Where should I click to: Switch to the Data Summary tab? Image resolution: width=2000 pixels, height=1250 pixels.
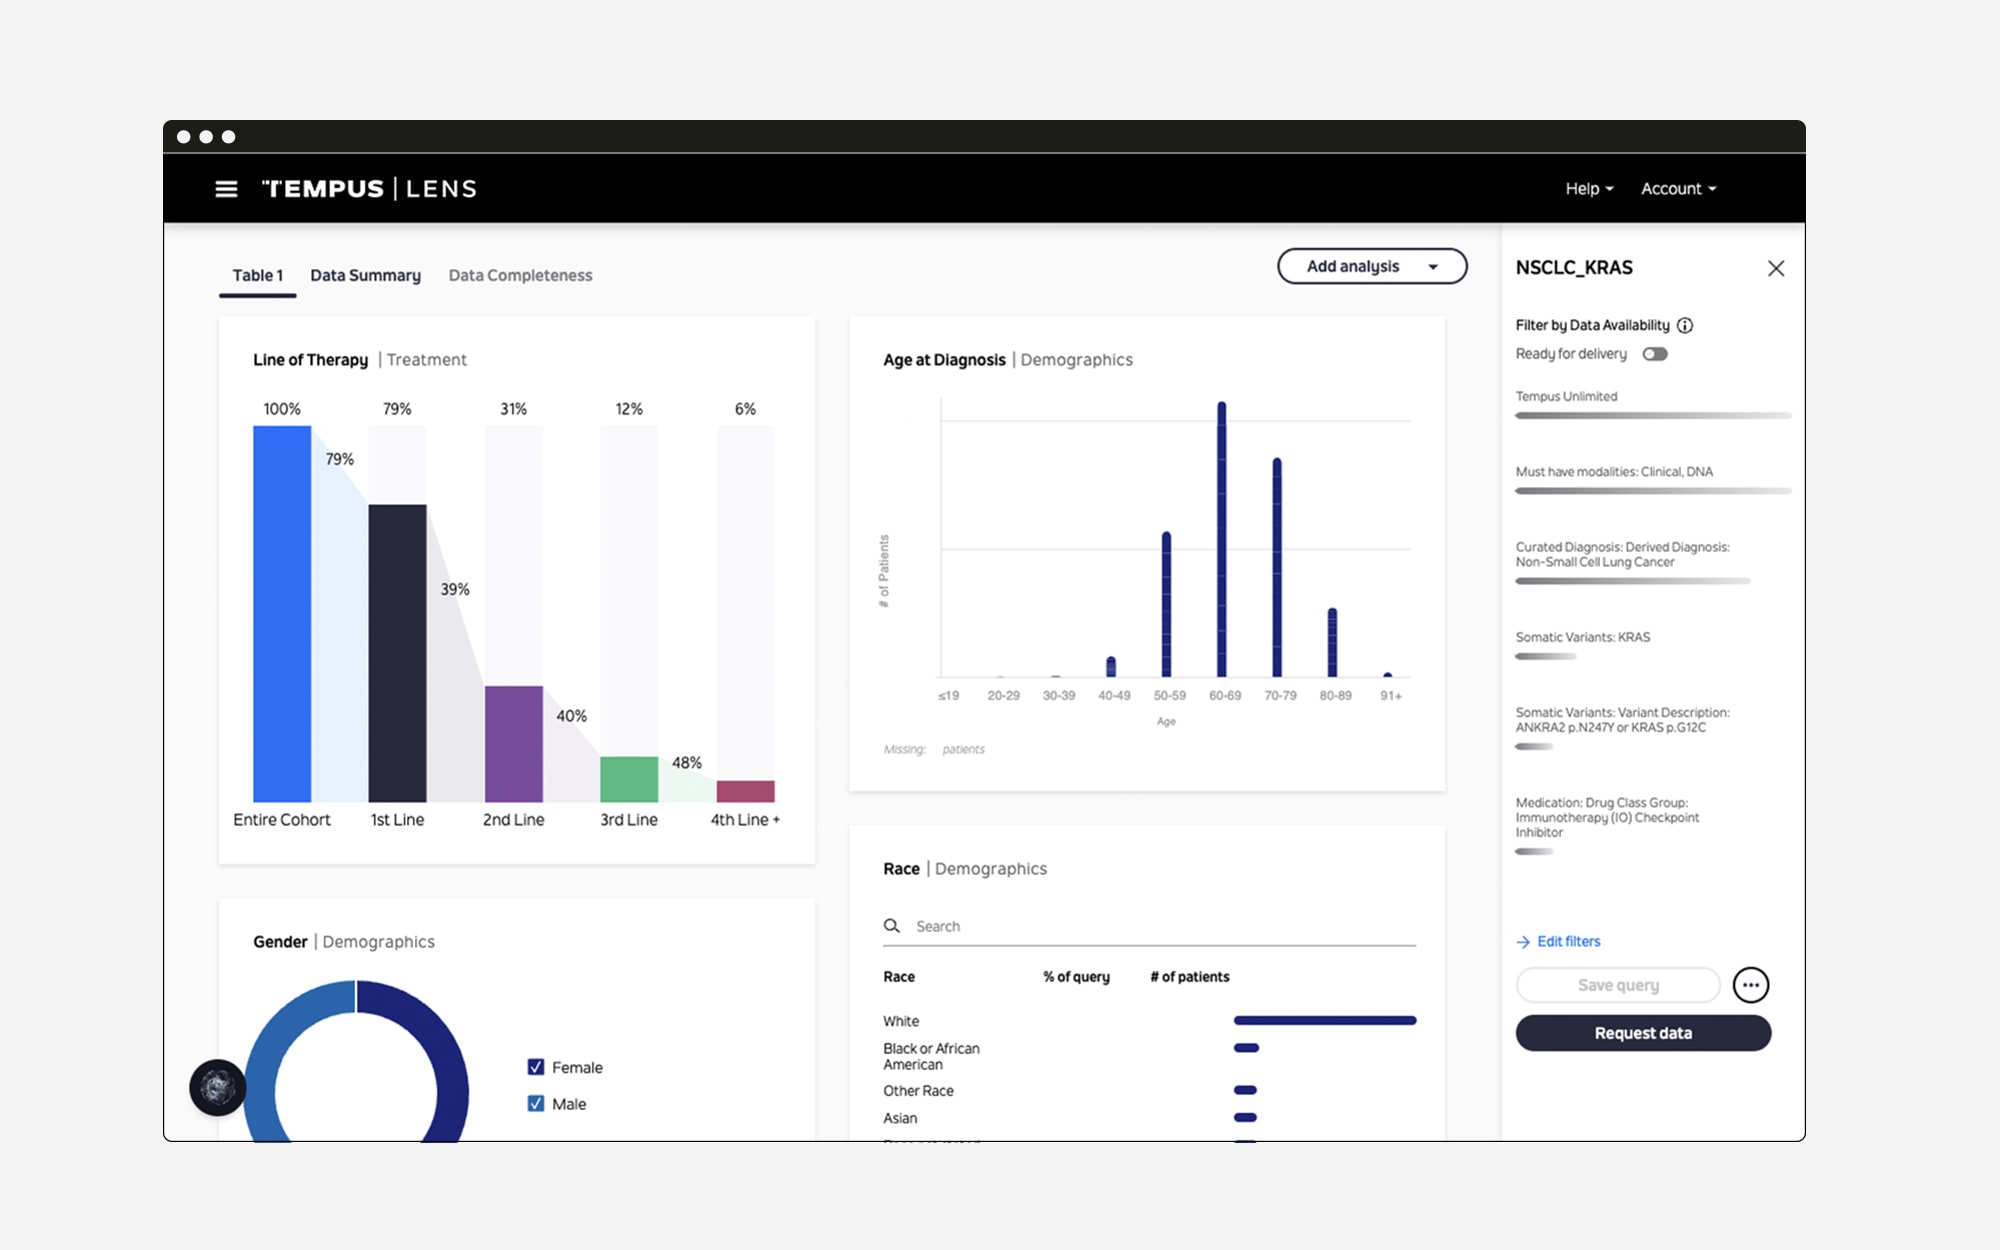[365, 275]
